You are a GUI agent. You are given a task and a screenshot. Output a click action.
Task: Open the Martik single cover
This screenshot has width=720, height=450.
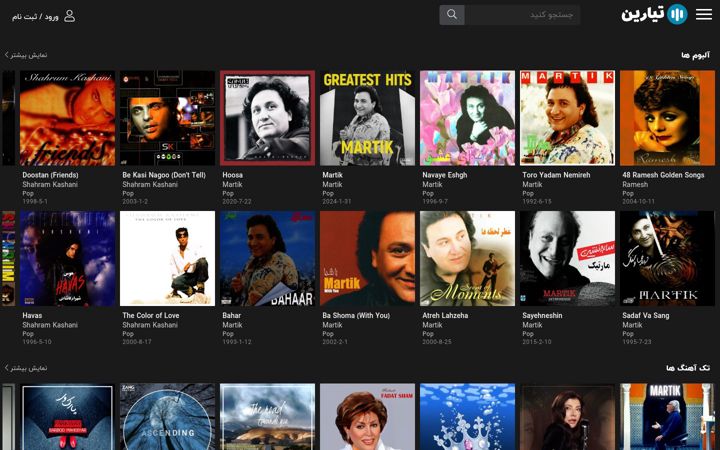(668, 417)
